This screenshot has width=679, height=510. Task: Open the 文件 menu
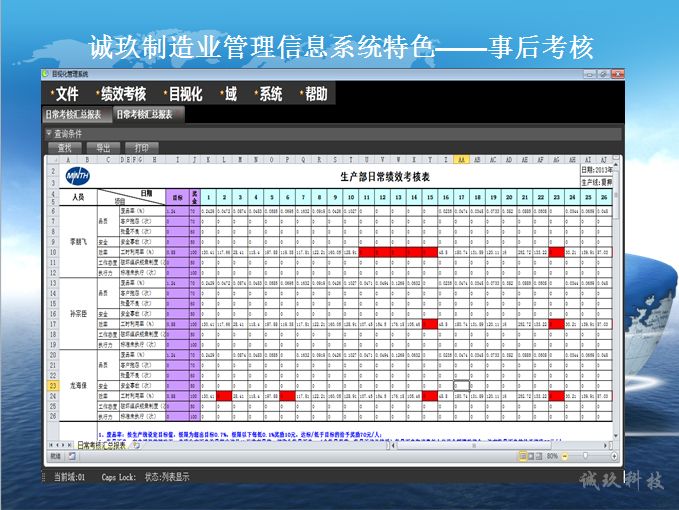coord(64,94)
